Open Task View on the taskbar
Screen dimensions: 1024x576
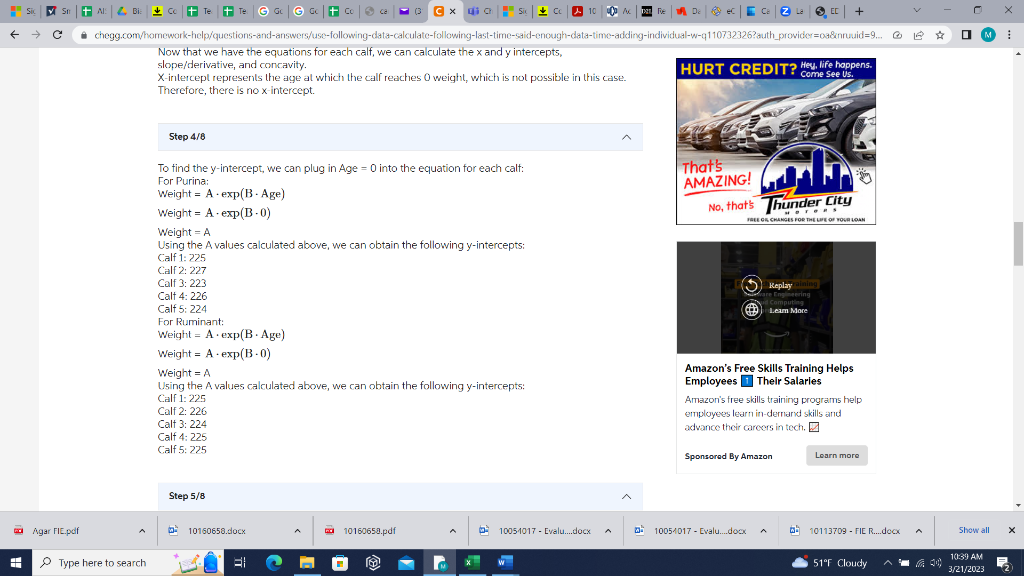240,562
